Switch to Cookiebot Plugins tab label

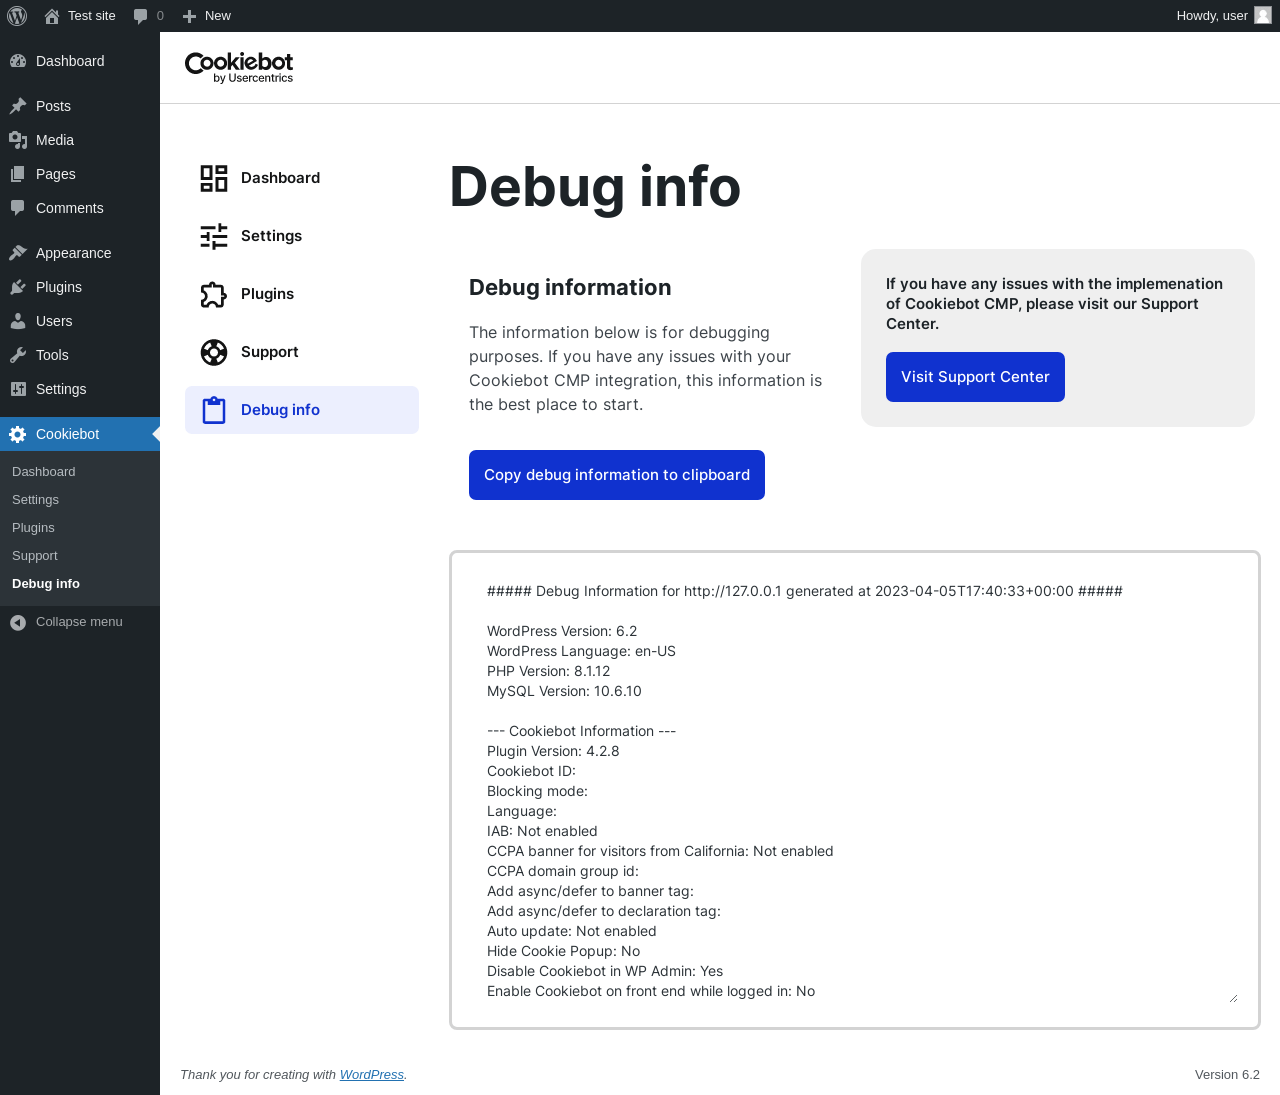(x=267, y=294)
